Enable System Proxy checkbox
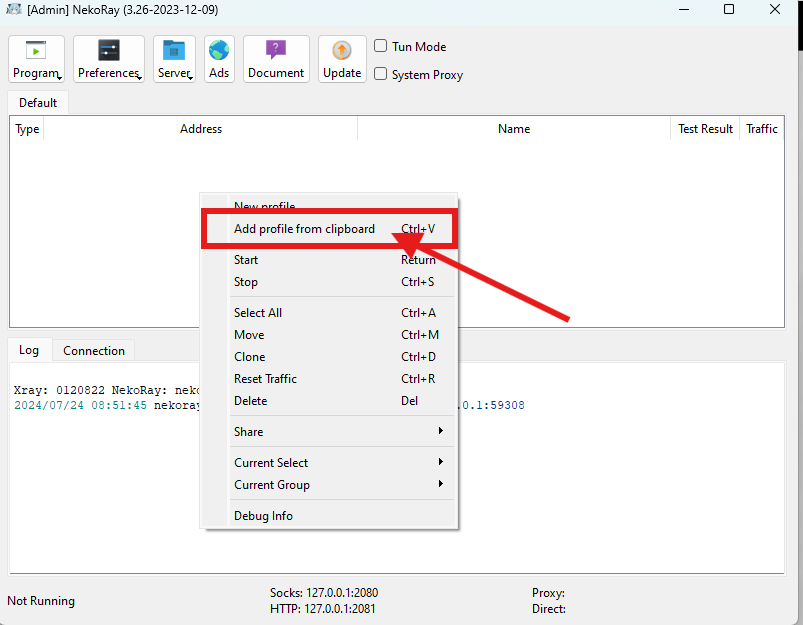 click(x=381, y=74)
